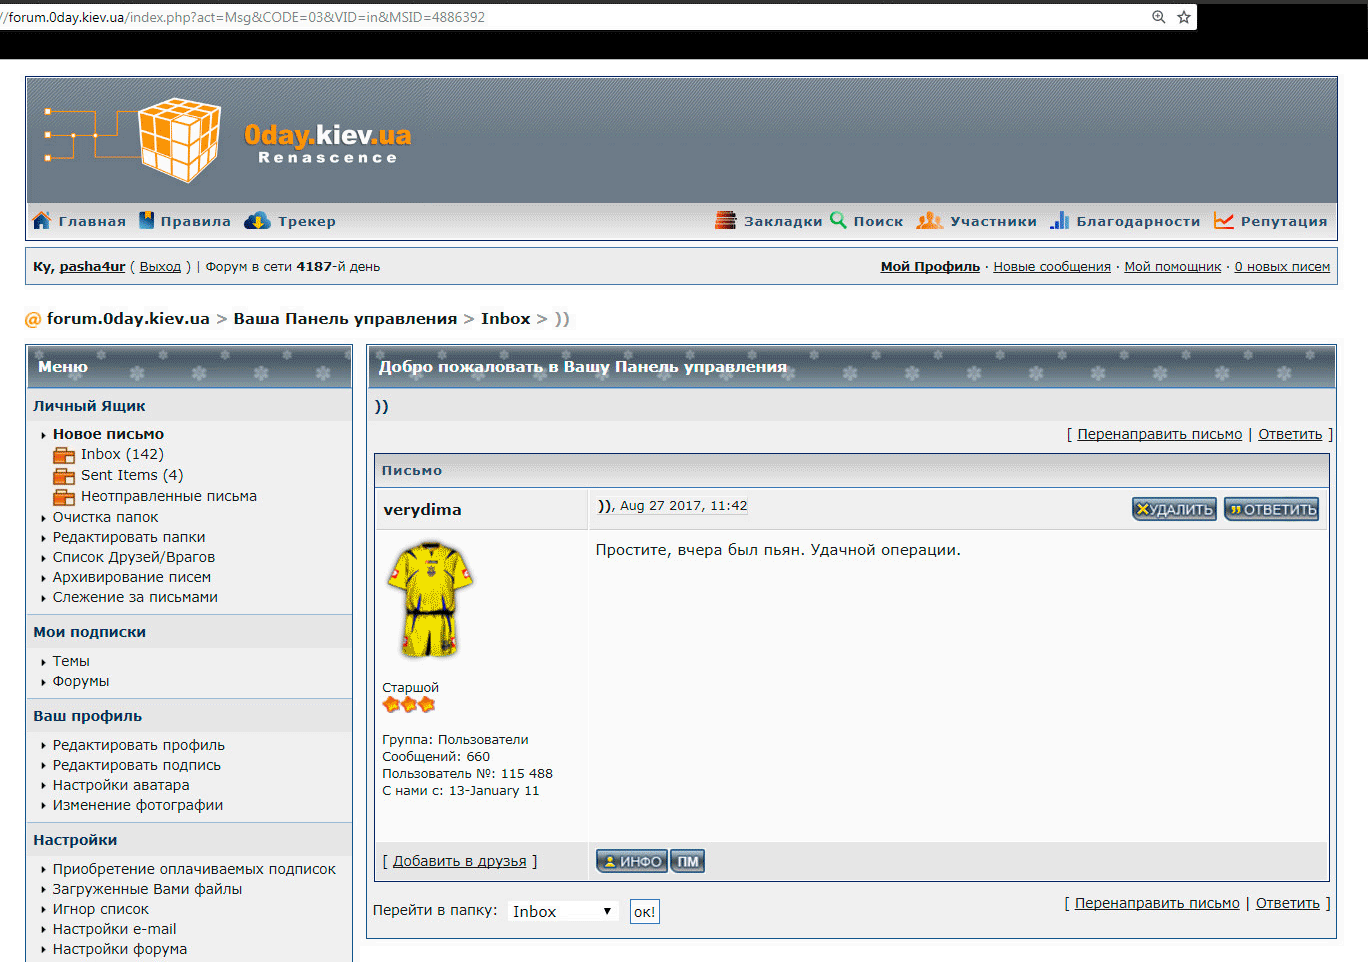Open the Главная home icon
This screenshot has width=1368, height=962.
click(41, 221)
